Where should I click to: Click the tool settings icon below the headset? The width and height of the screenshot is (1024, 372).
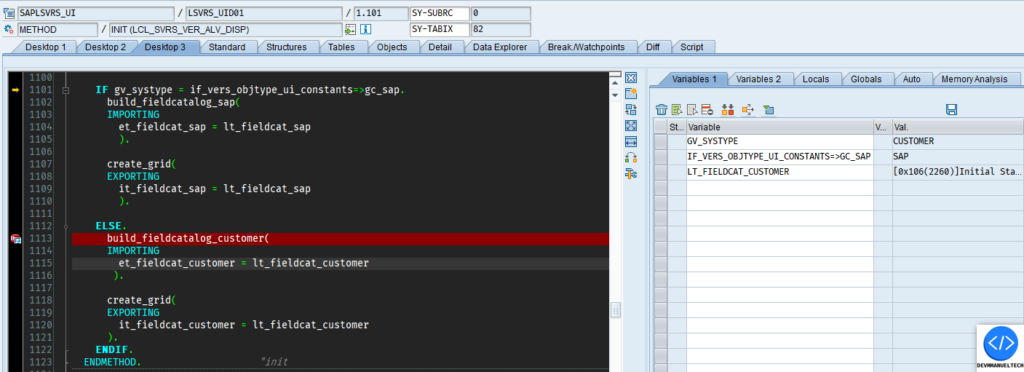(631, 174)
